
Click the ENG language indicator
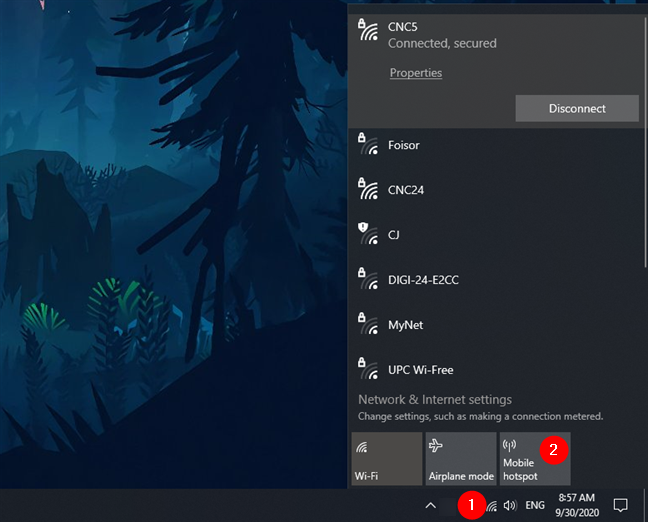point(535,505)
